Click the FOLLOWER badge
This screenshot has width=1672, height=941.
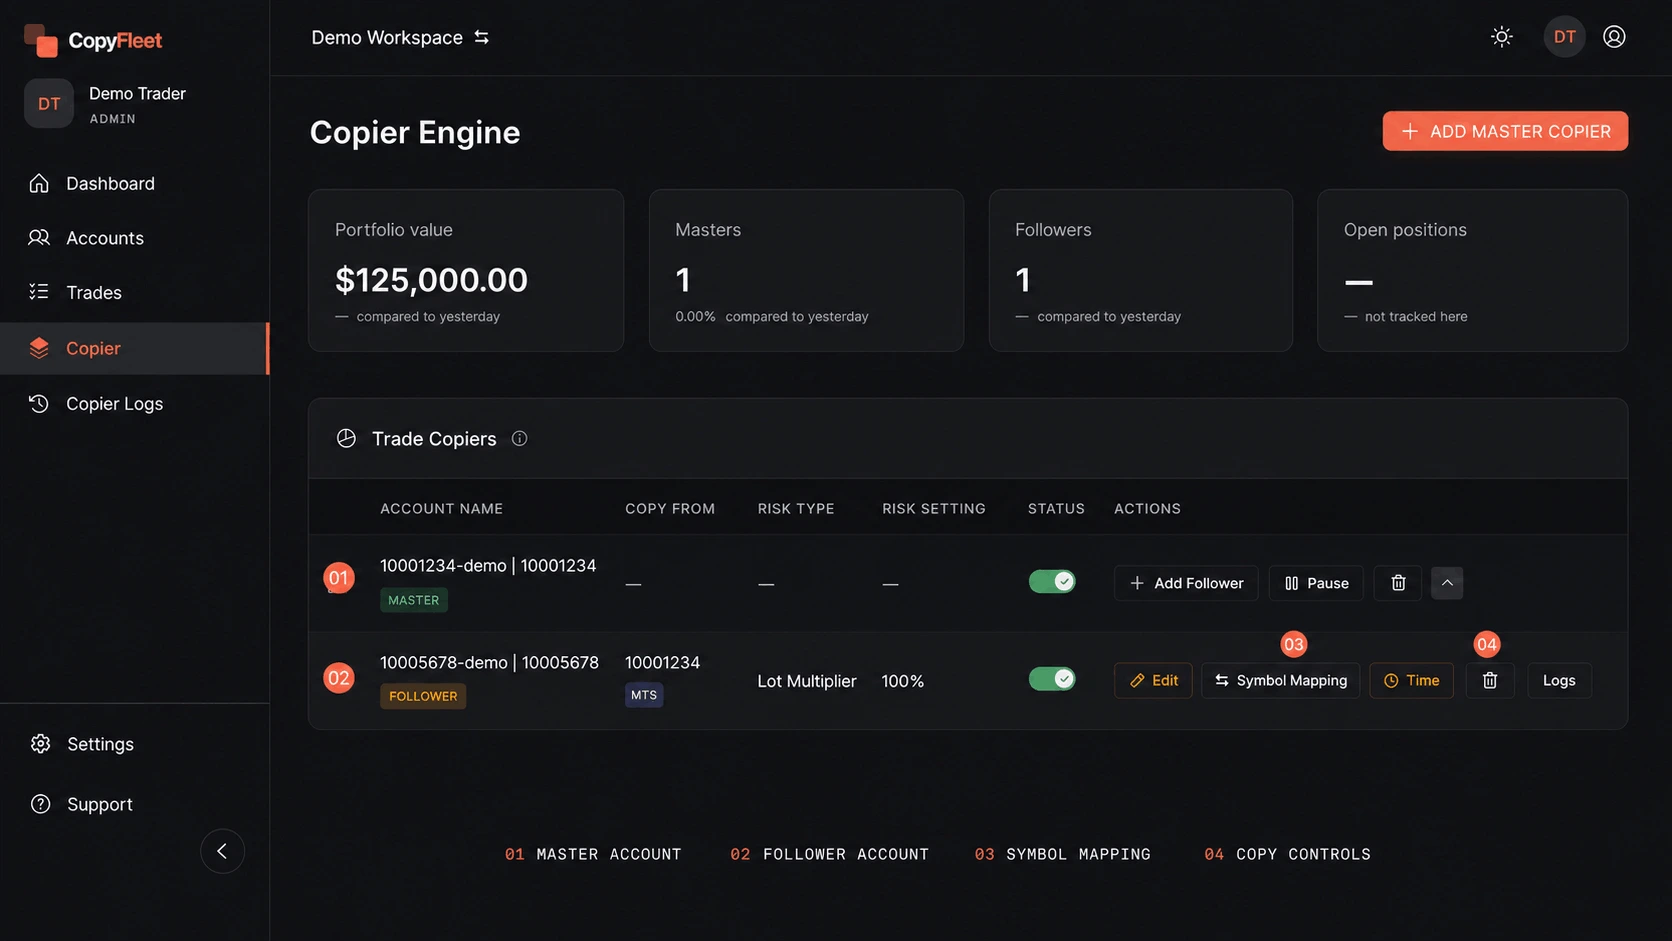click(423, 696)
